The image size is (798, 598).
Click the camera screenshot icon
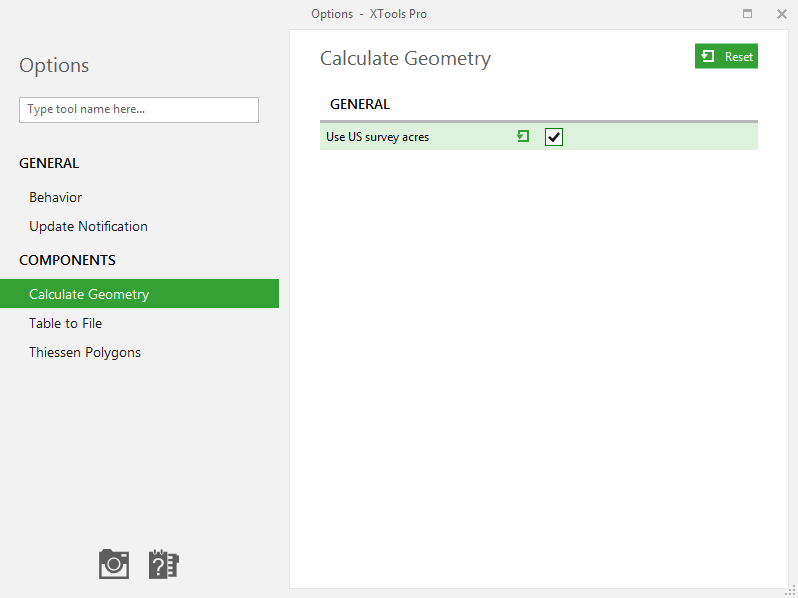[114, 564]
